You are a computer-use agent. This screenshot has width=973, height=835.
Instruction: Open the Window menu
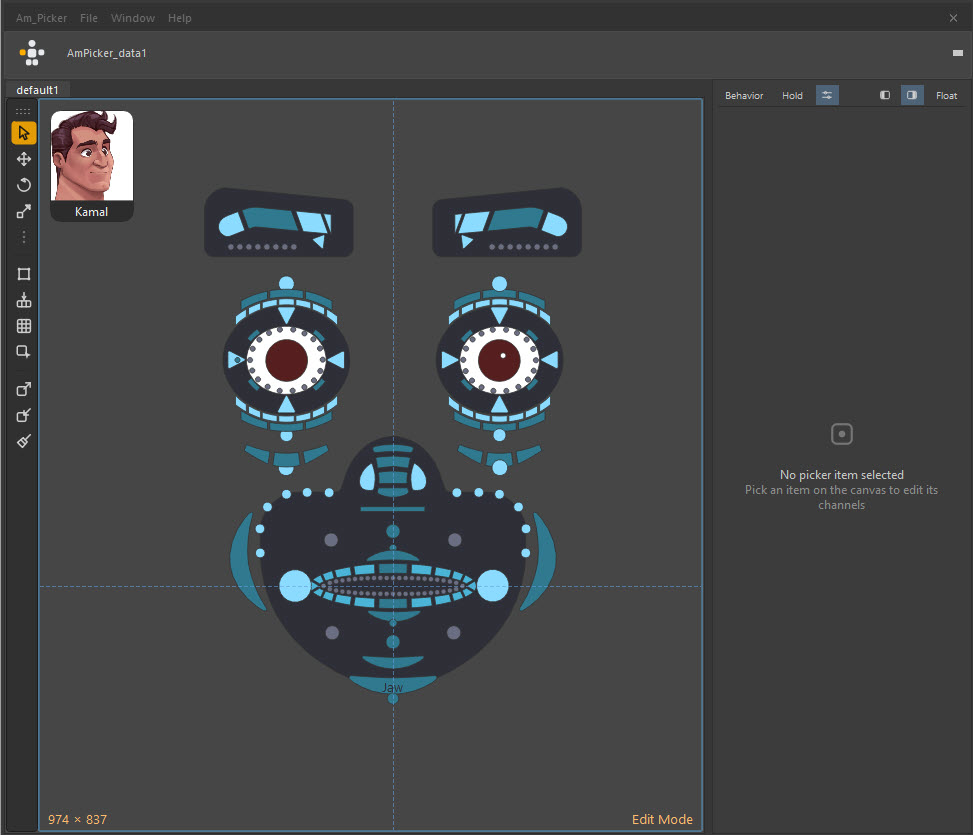coord(133,18)
